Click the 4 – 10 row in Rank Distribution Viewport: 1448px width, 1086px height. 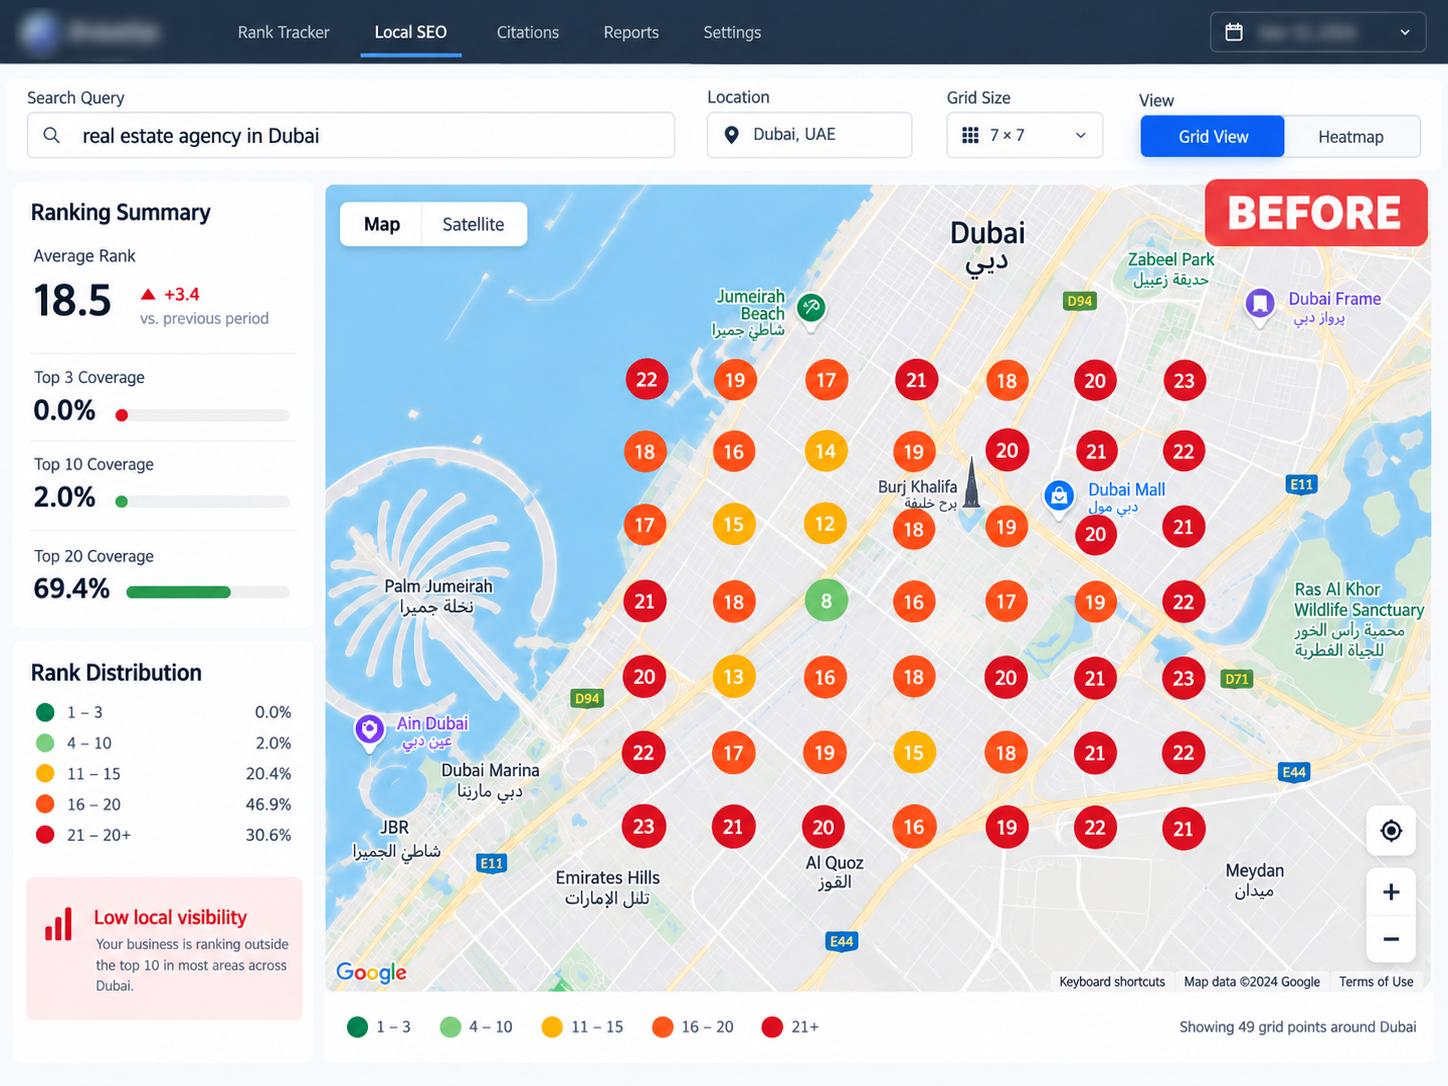click(x=163, y=743)
